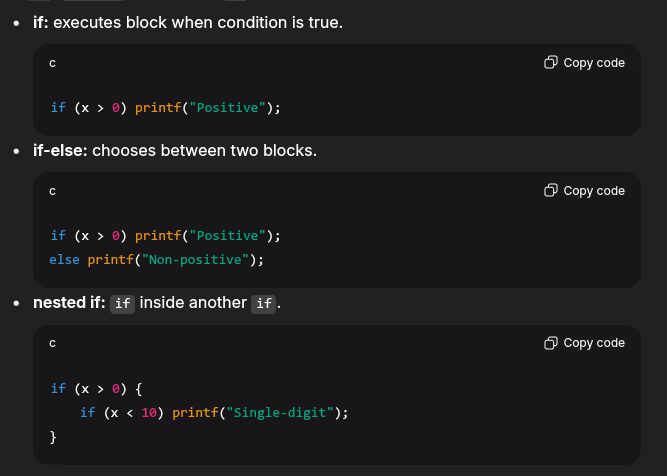667x476 pixels.
Task: Click the copy icon in the if-else code block
Action: 551,191
